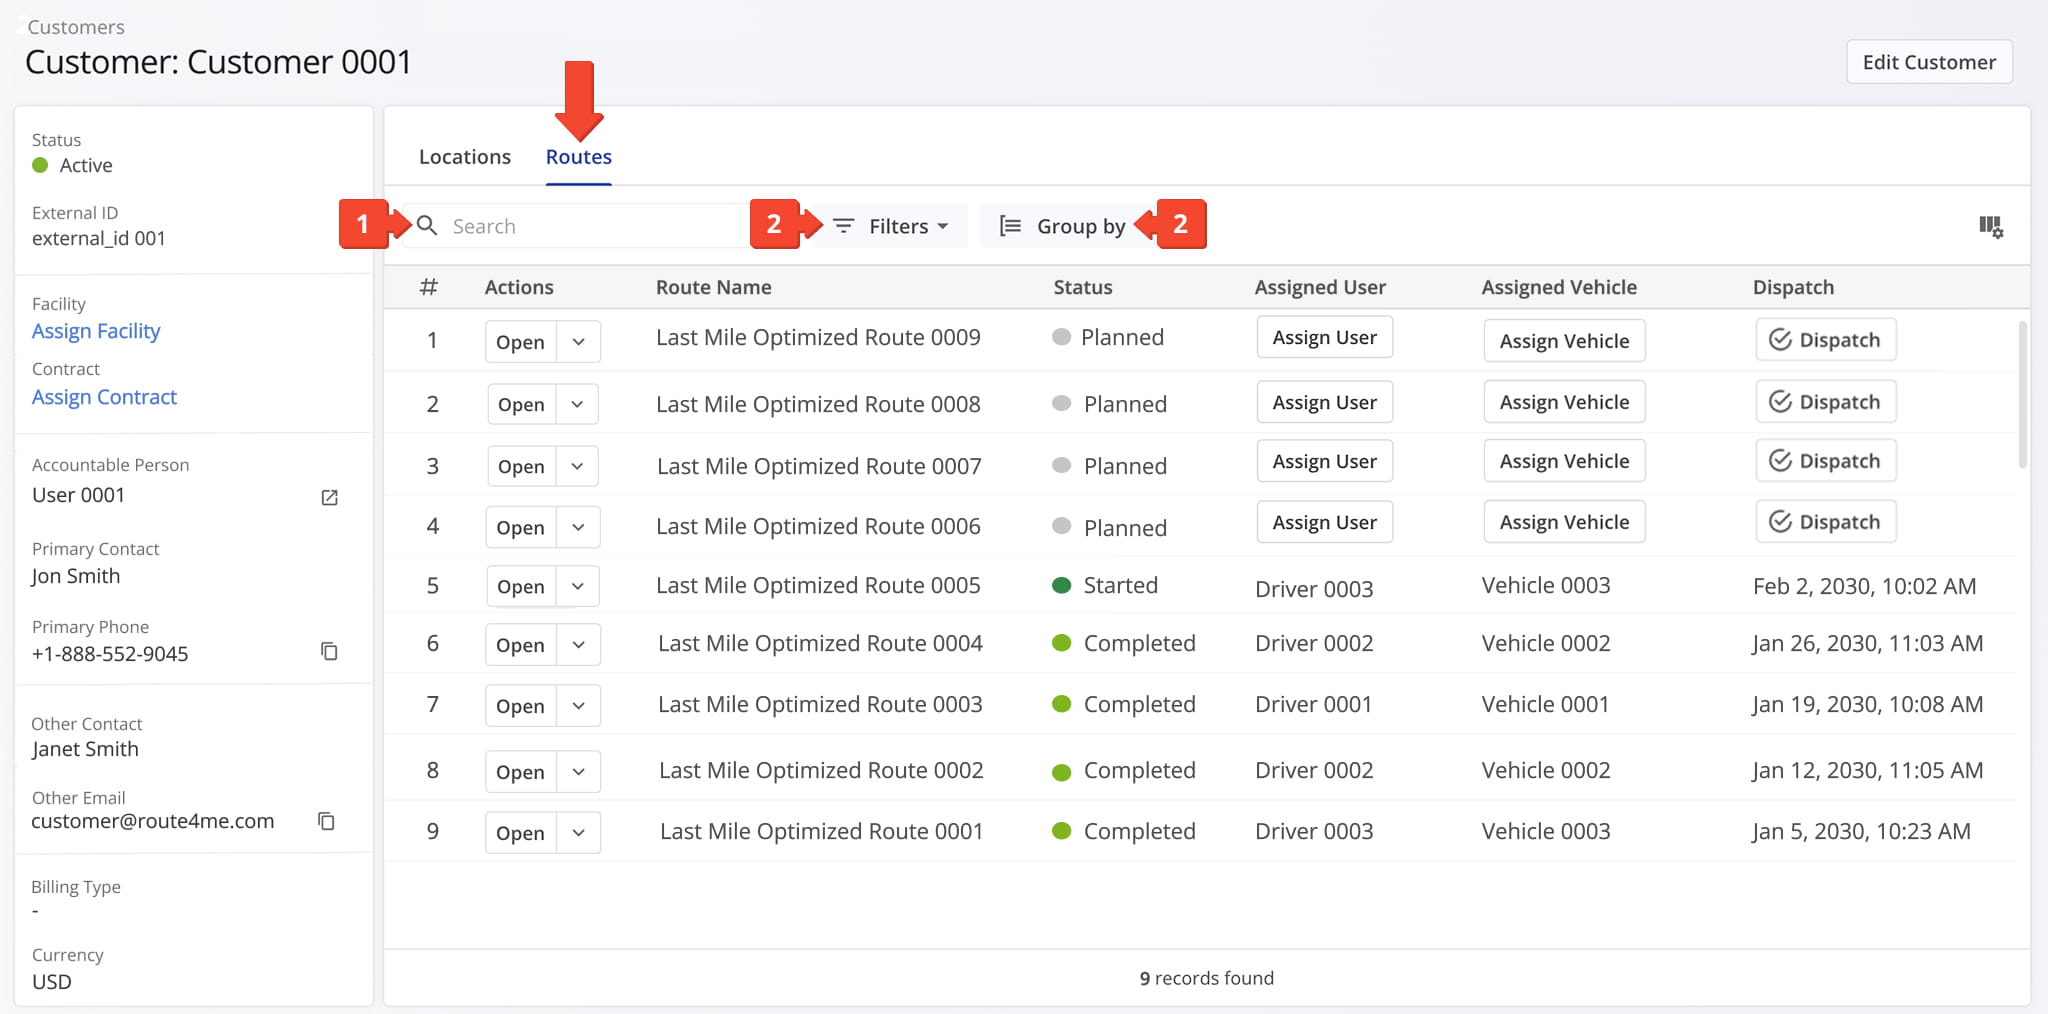Dispatch Last Mile Optimized Route 0006

[1825, 522]
